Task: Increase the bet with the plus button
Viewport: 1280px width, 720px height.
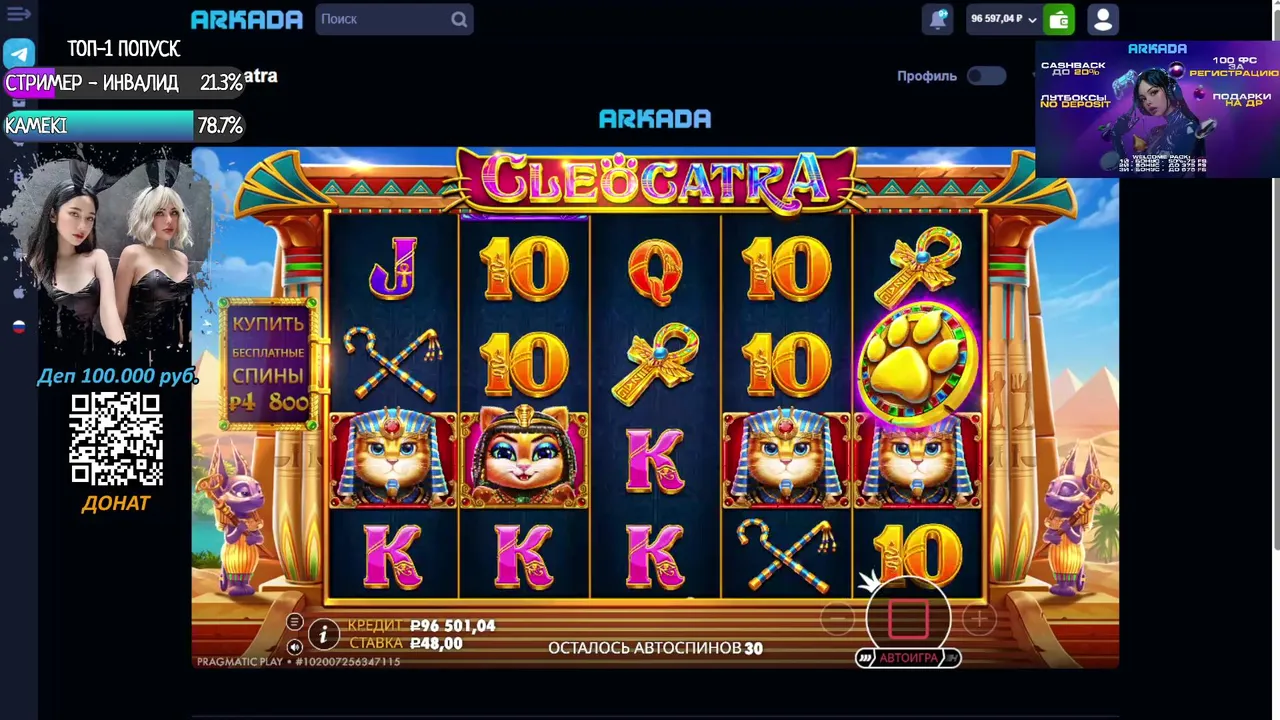Action: click(979, 620)
